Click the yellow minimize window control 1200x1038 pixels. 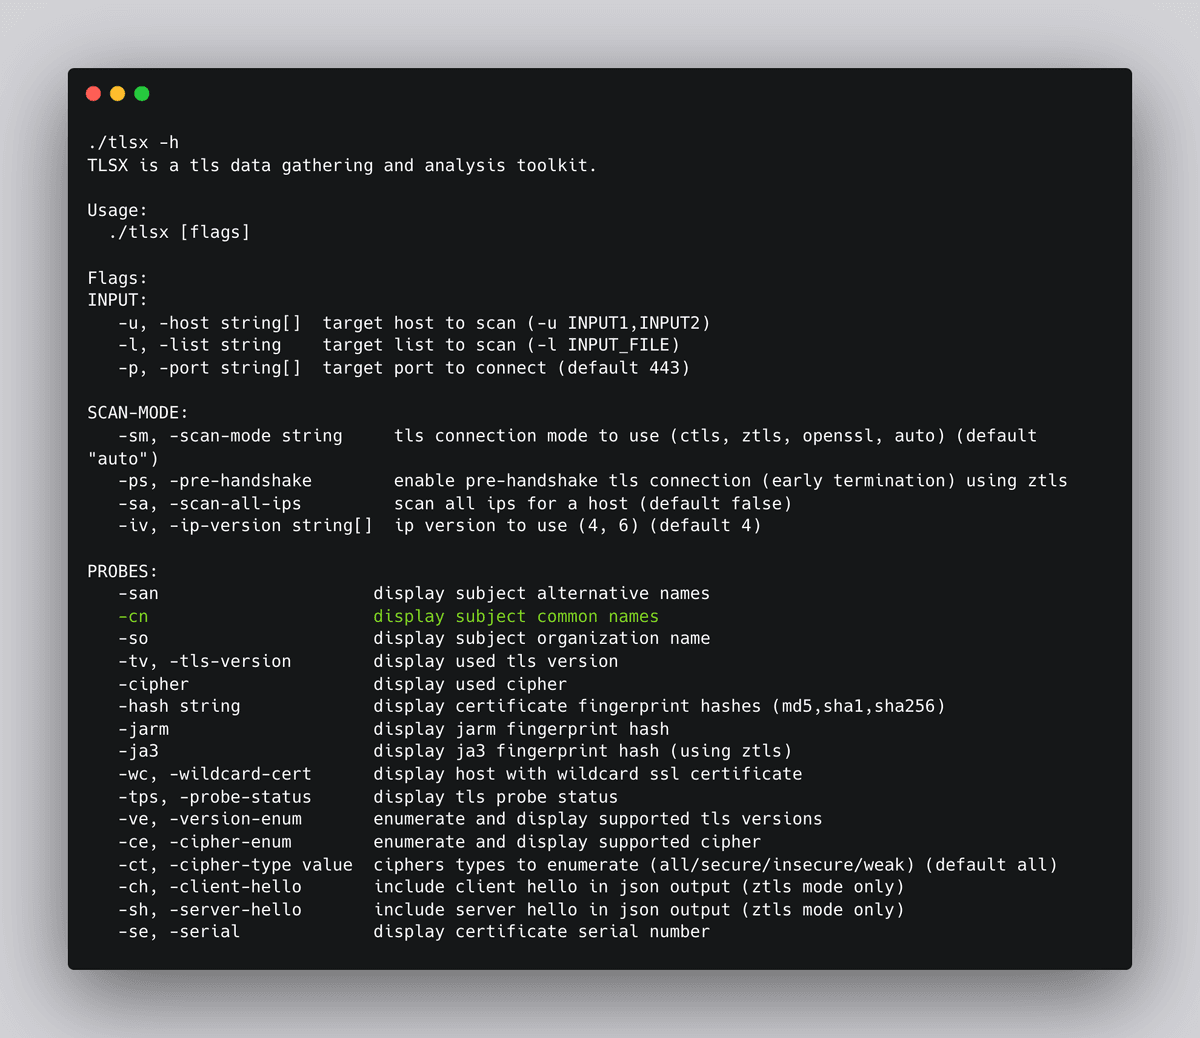pyautogui.click(x=117, y=93)
